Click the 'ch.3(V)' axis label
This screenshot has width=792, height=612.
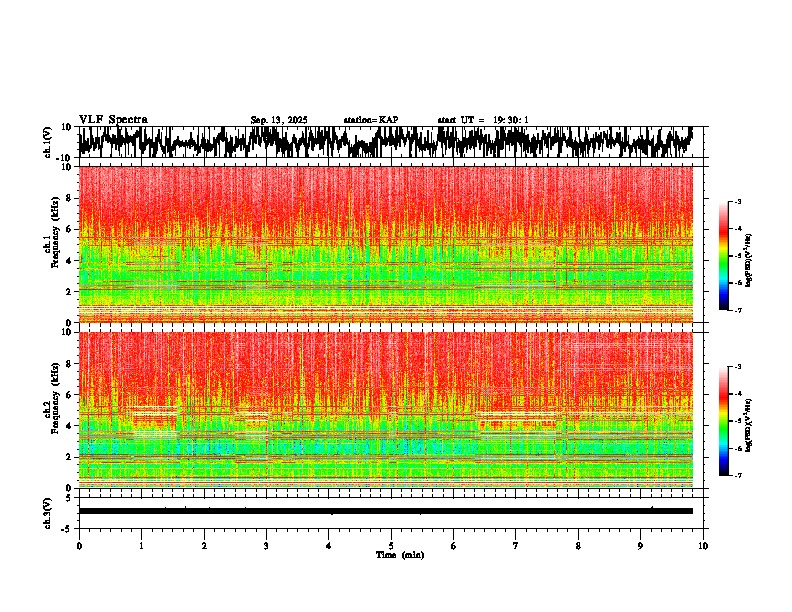tap(48, 513)
